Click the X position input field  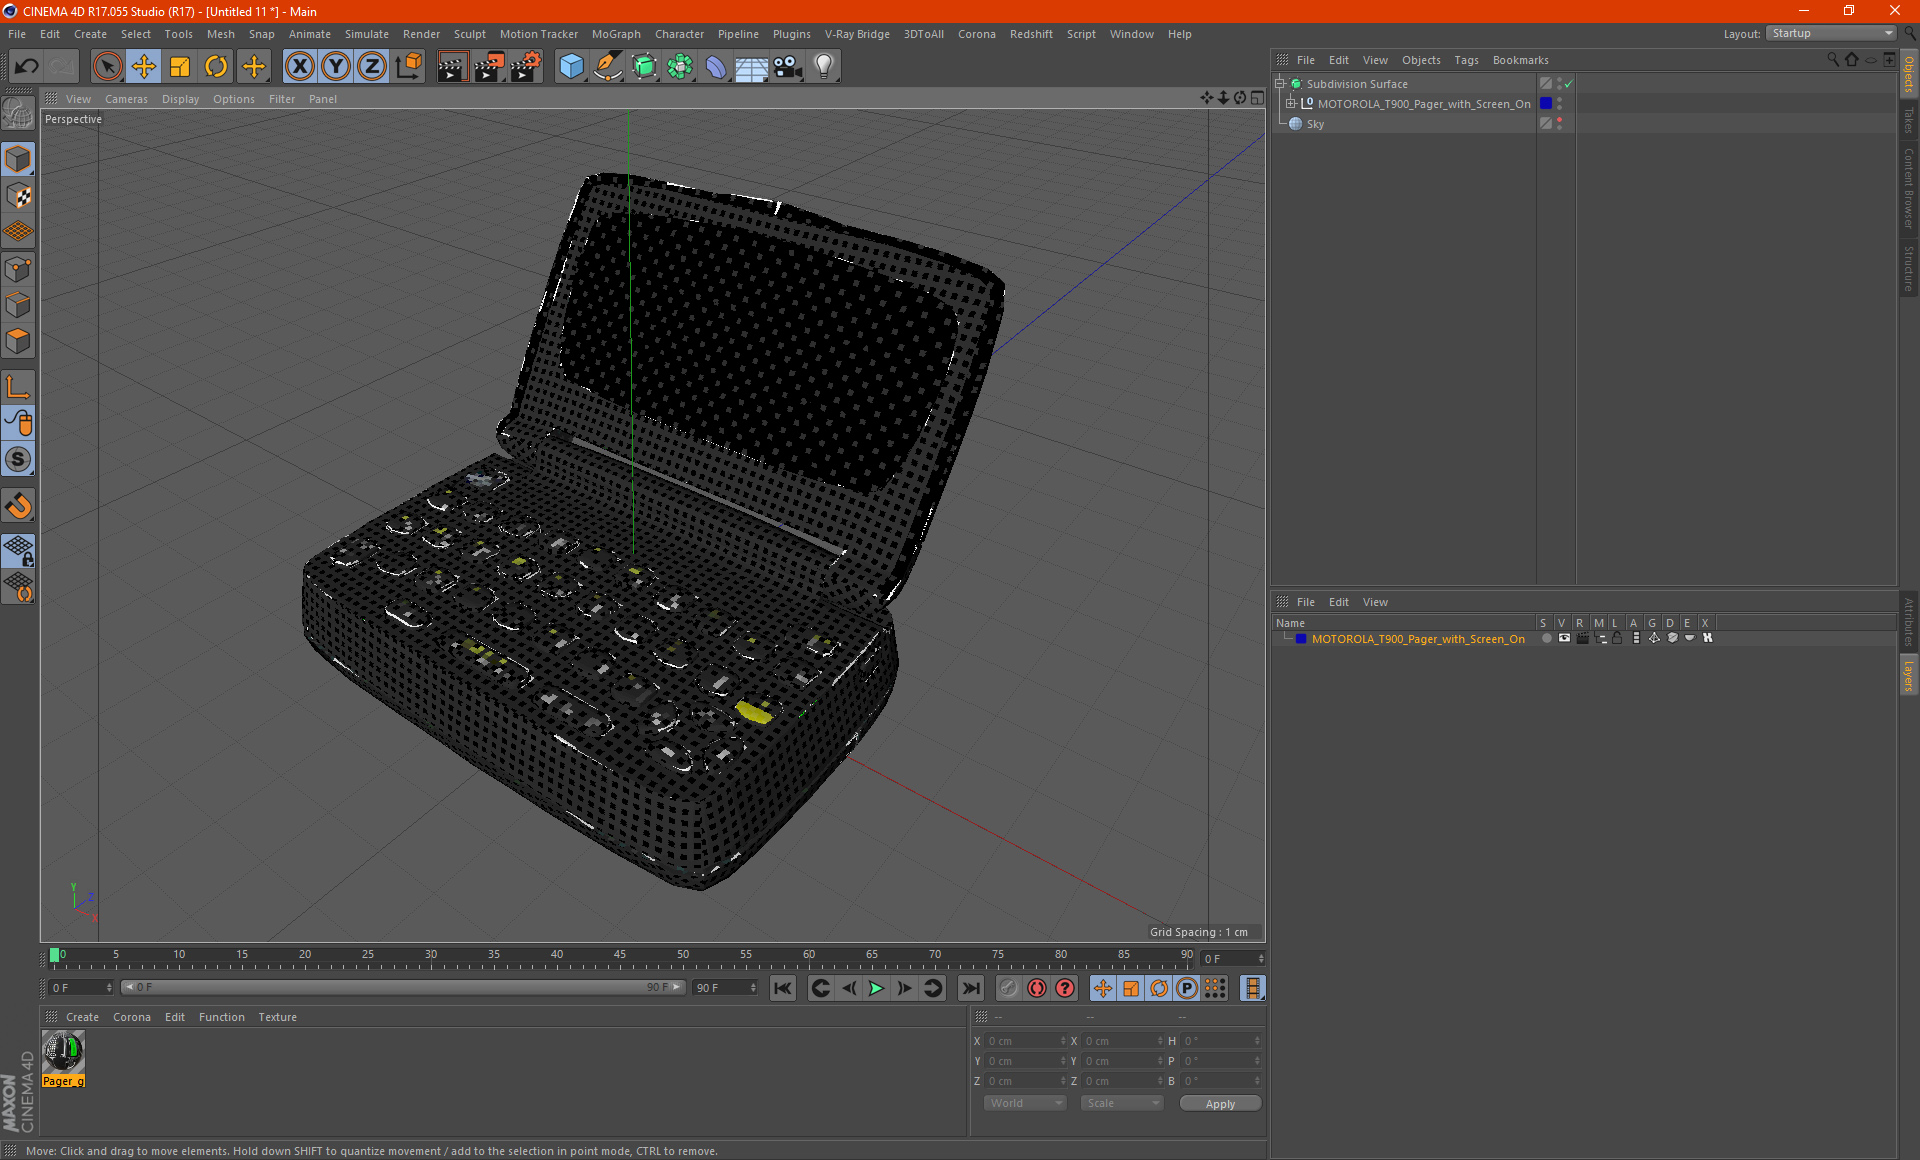click(x=1024, y=1041)
